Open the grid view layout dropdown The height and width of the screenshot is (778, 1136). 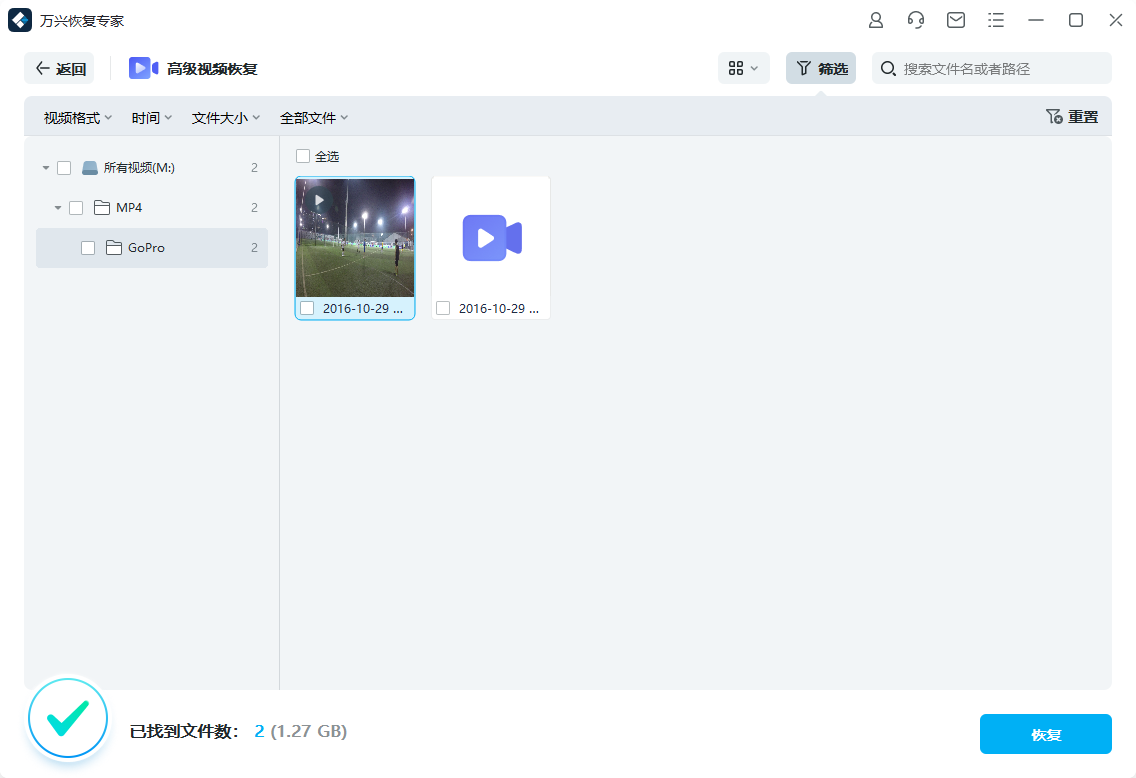744,68
